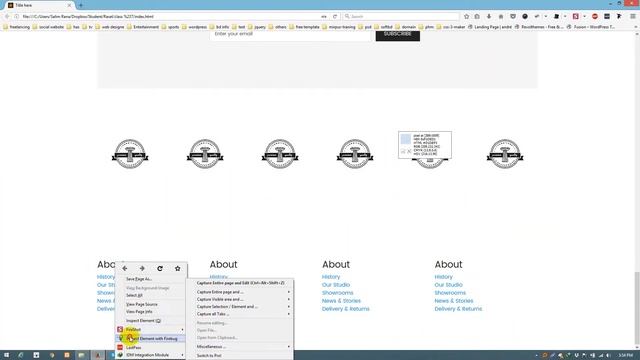Select the Title here tab
The width and height of the screenshot is (640, 360).
[x=39, y=5]
